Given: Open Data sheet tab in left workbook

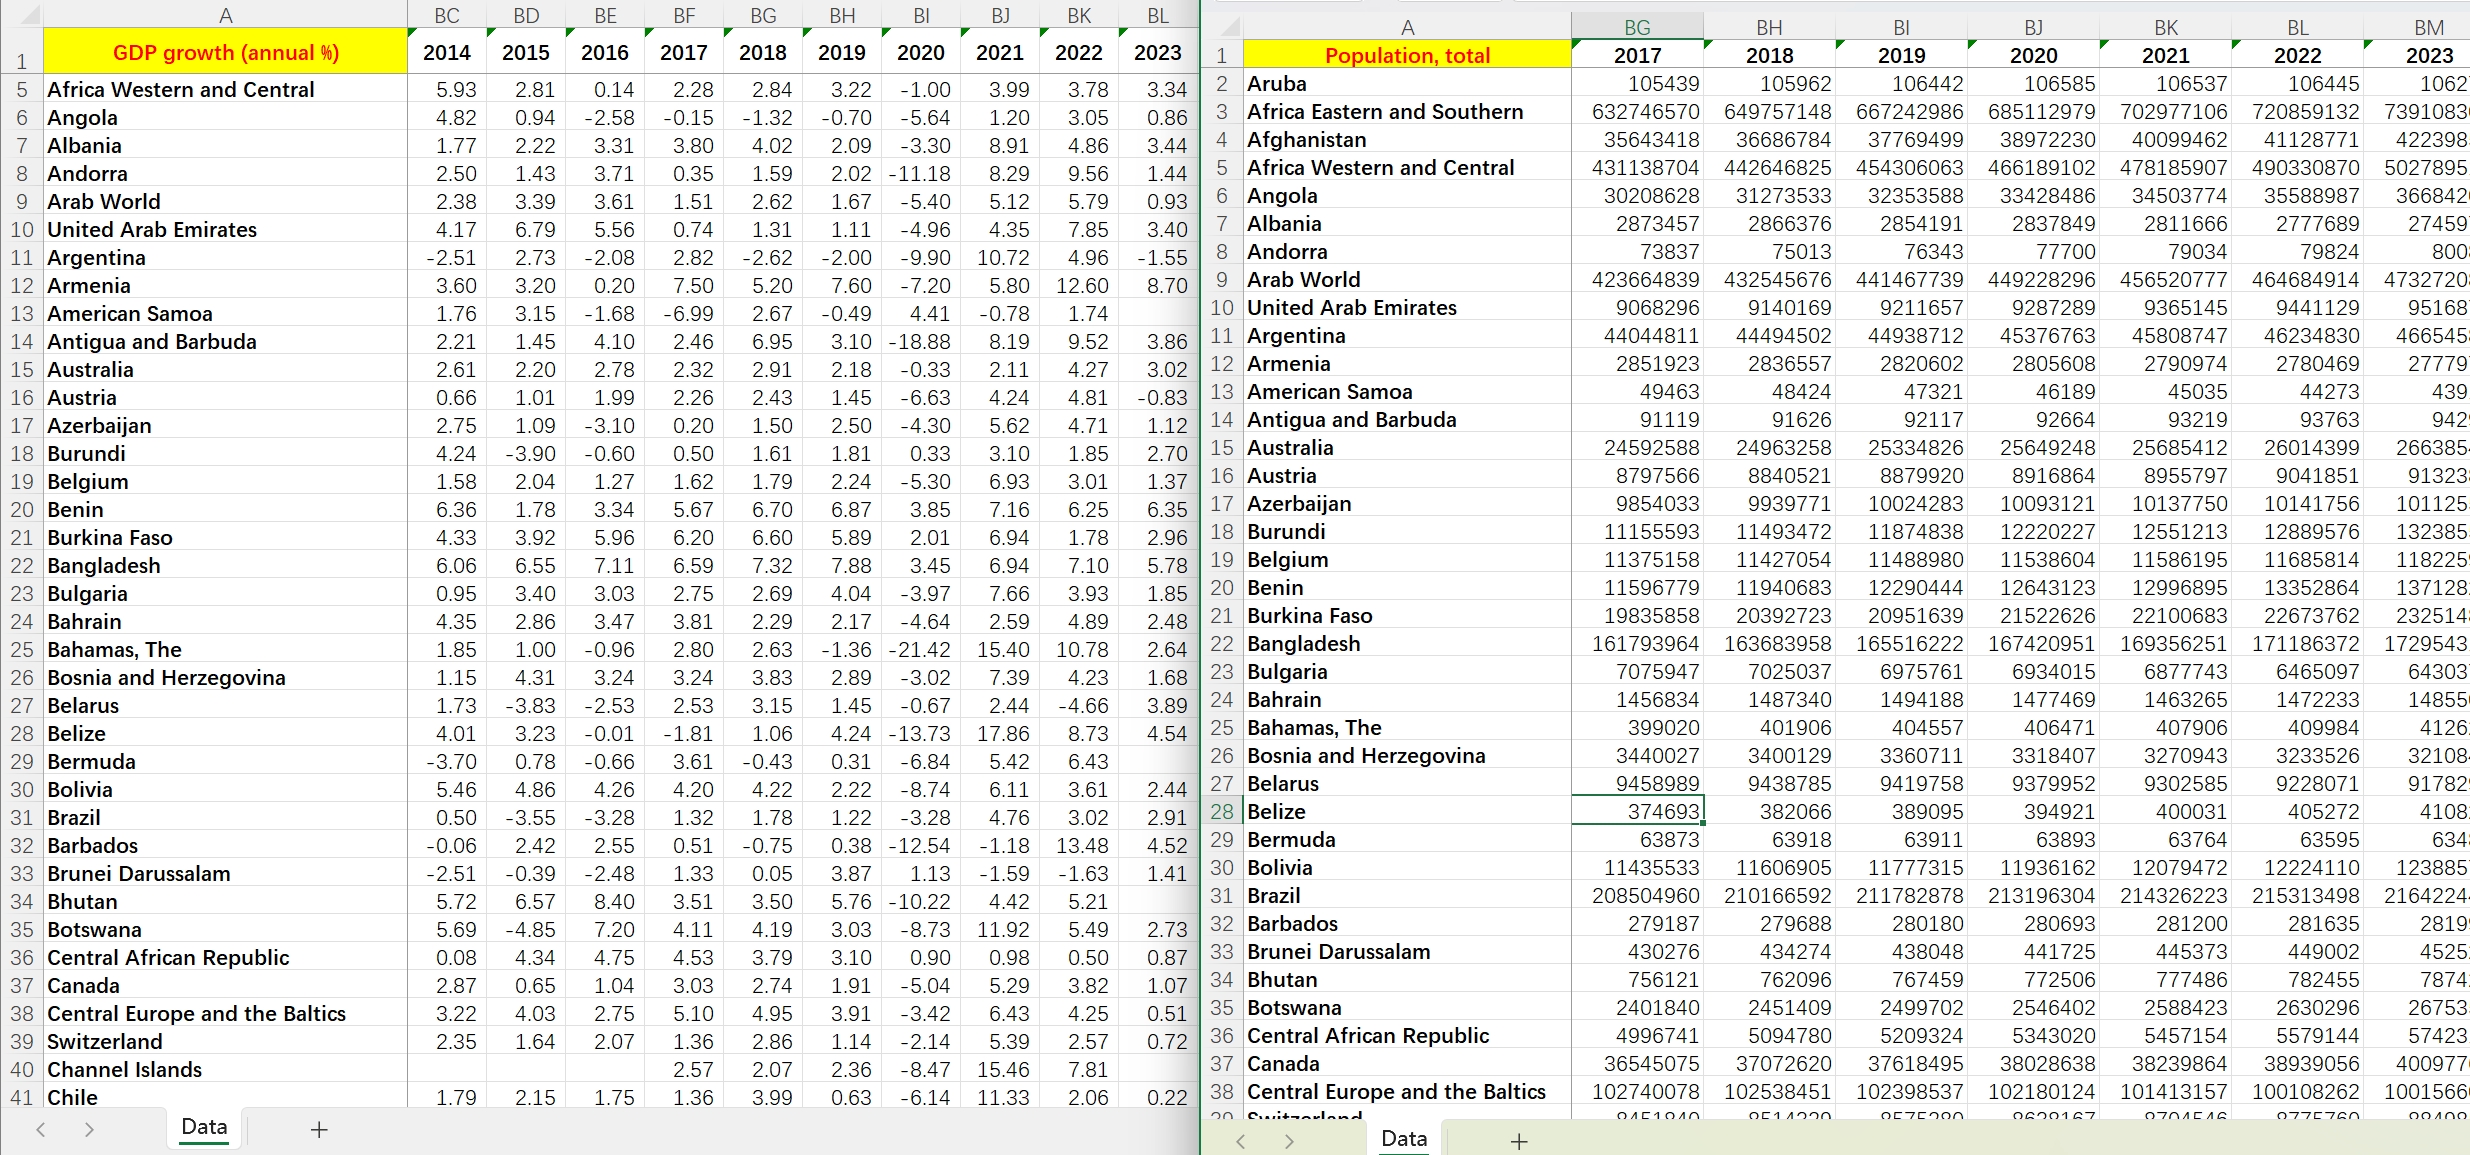Looking at the screenshot, I should click(204, 1127).
